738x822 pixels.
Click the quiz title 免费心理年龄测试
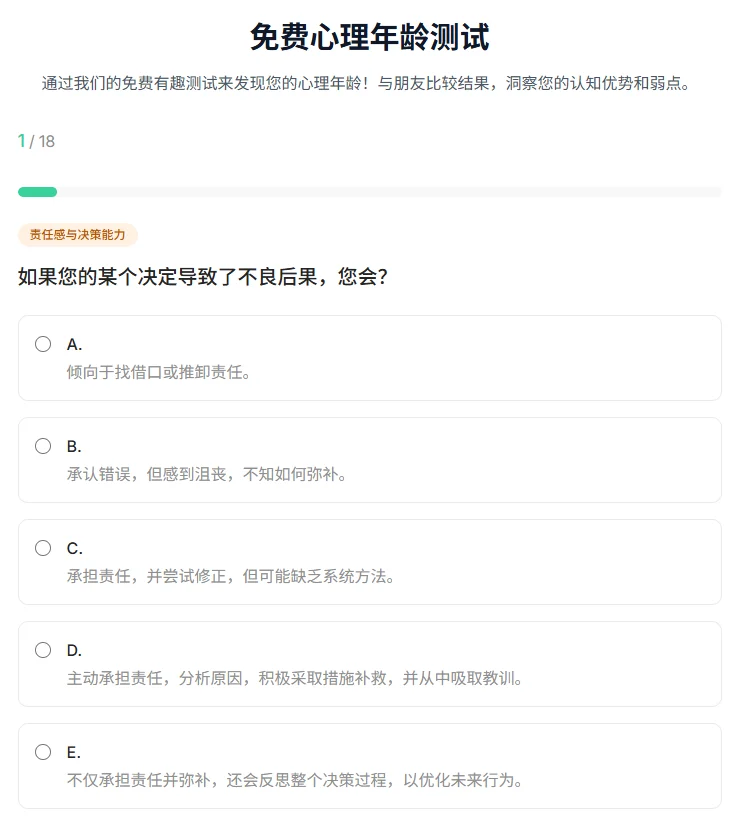click(369, 35)
